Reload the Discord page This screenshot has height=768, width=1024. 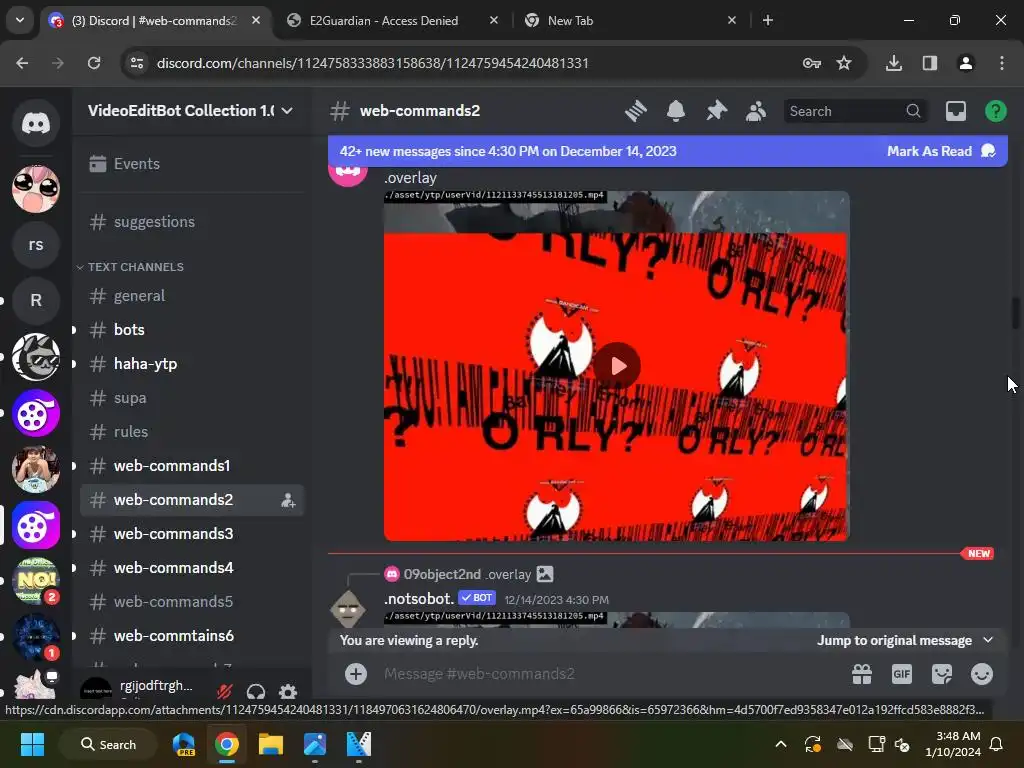pos(94,63)
